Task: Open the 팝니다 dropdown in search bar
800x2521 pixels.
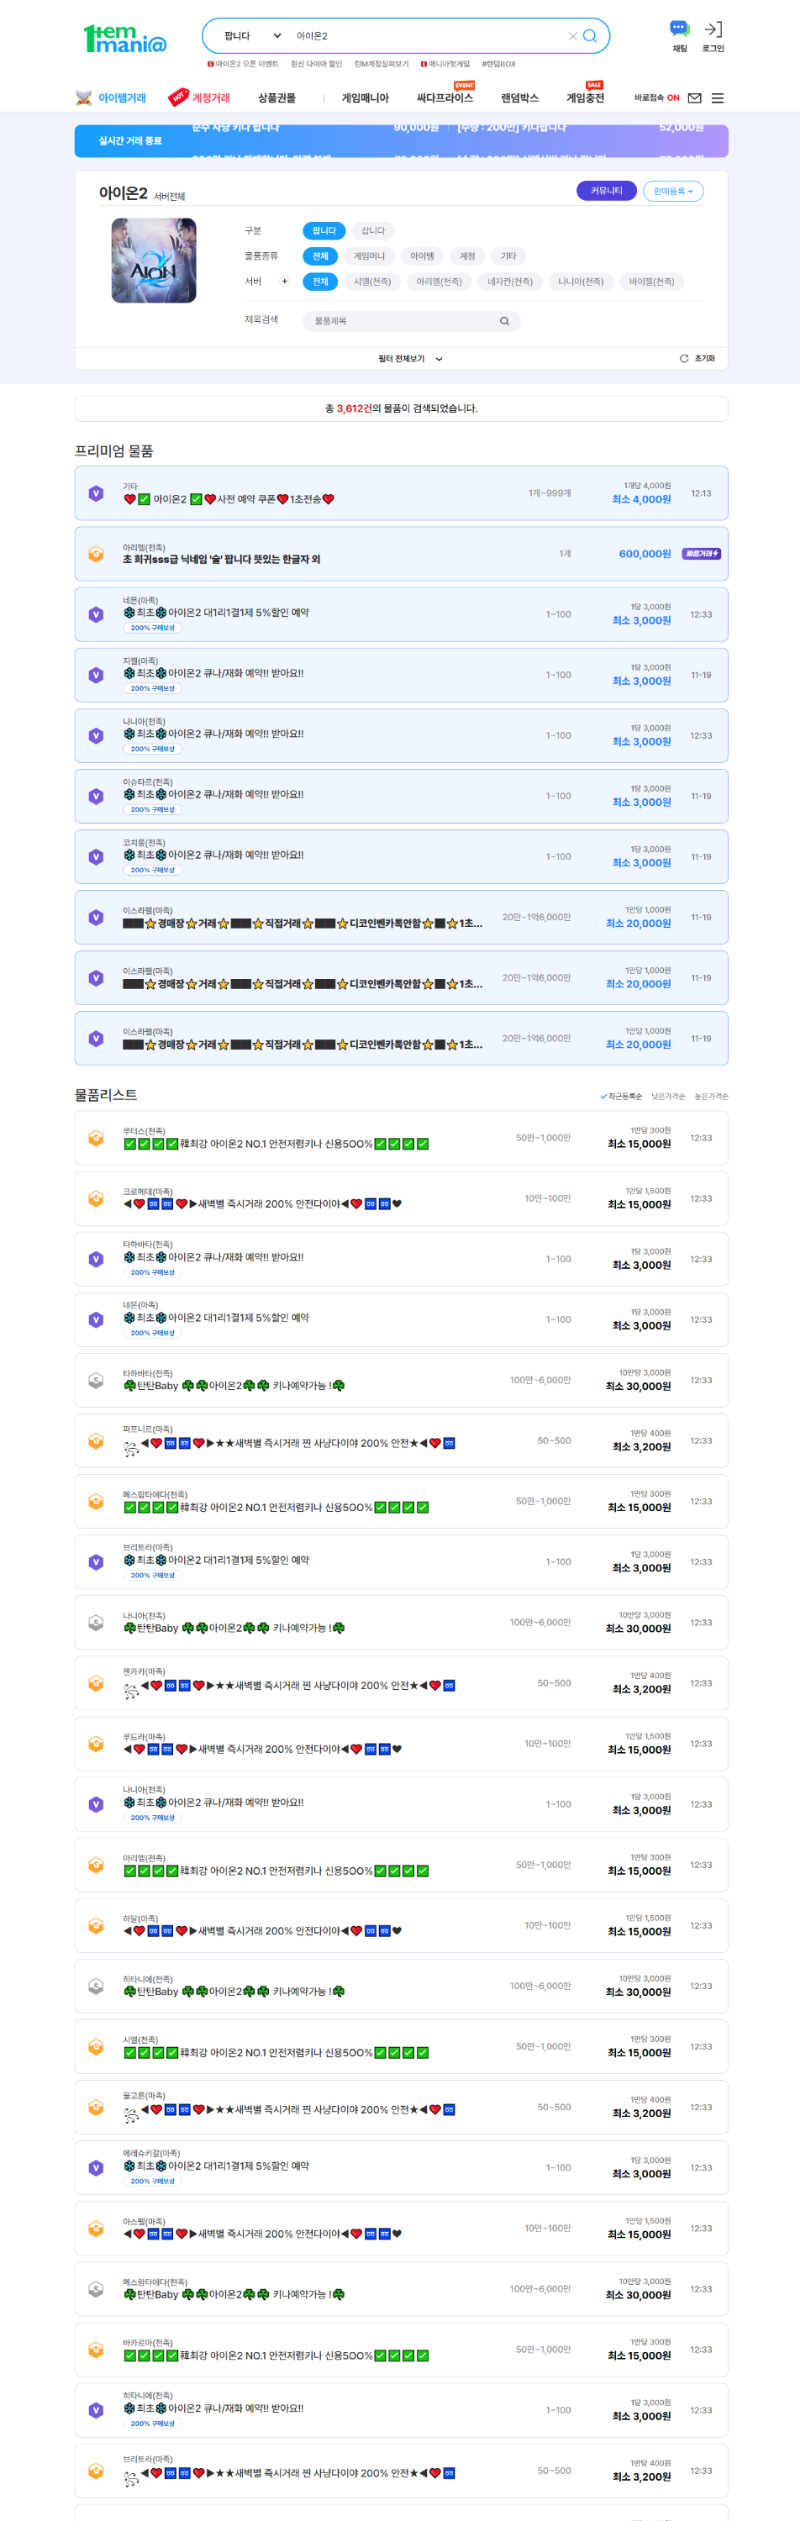Action: (252, 36)
